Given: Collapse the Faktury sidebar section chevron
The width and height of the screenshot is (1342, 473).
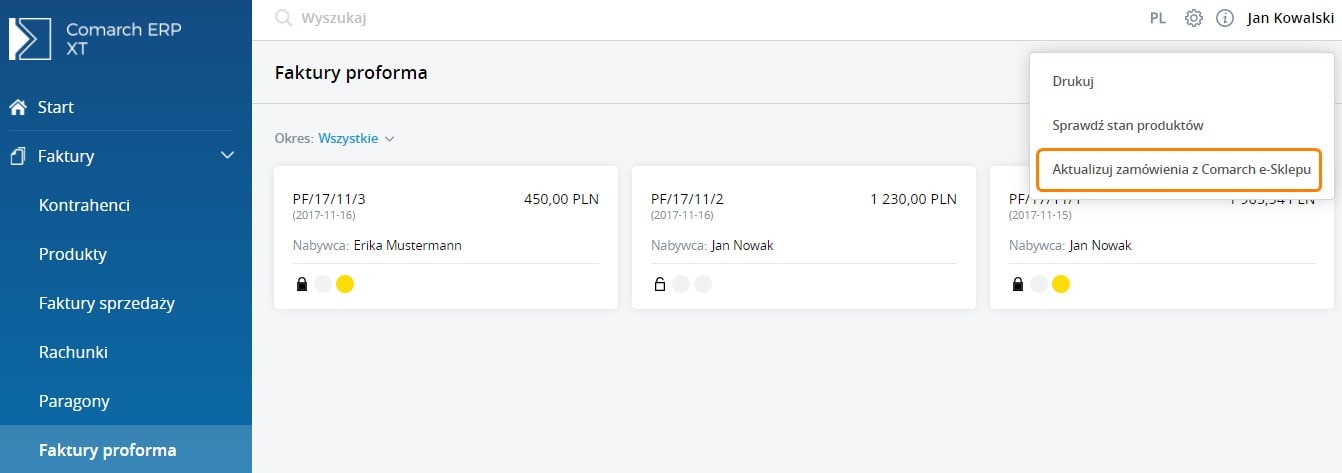Looking at the screenshot, I should 227,156.
